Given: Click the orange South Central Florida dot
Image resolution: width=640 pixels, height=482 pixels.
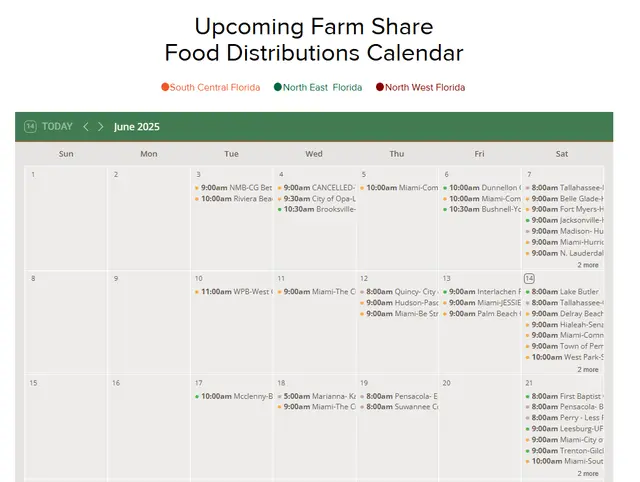Looking at the screenshot, I should [165, 87].
